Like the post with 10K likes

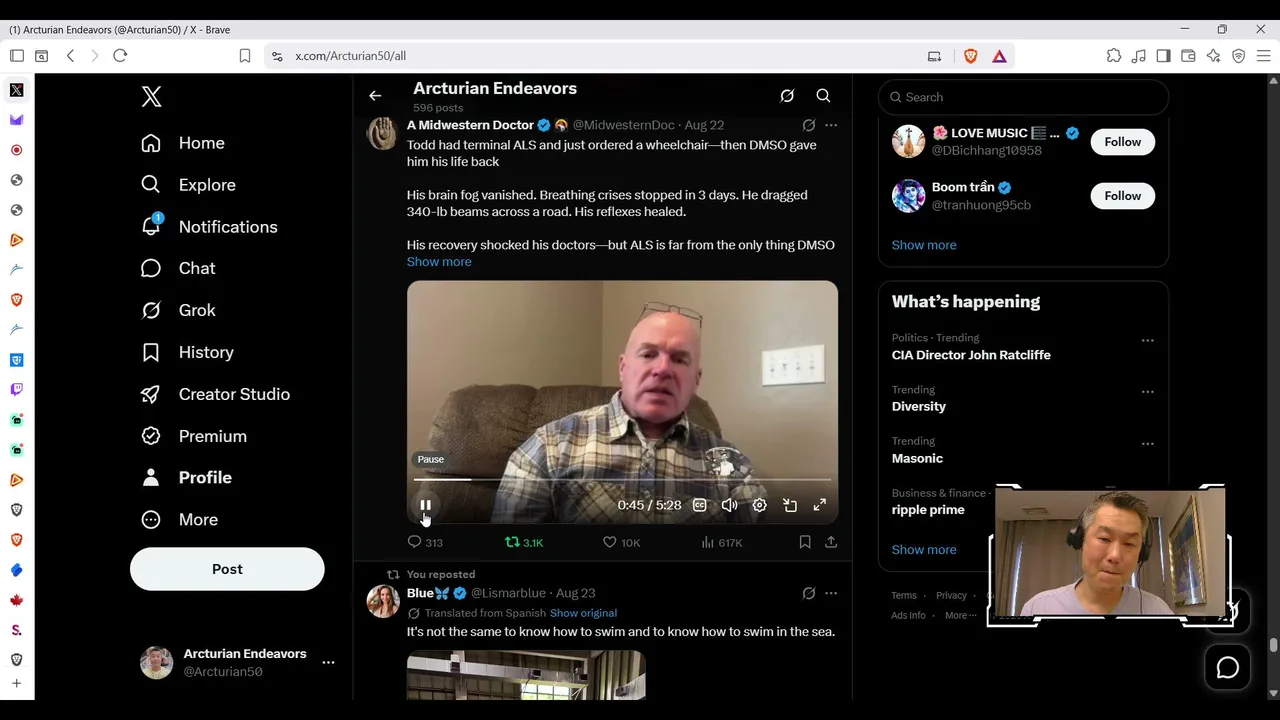tap(621, 542)
